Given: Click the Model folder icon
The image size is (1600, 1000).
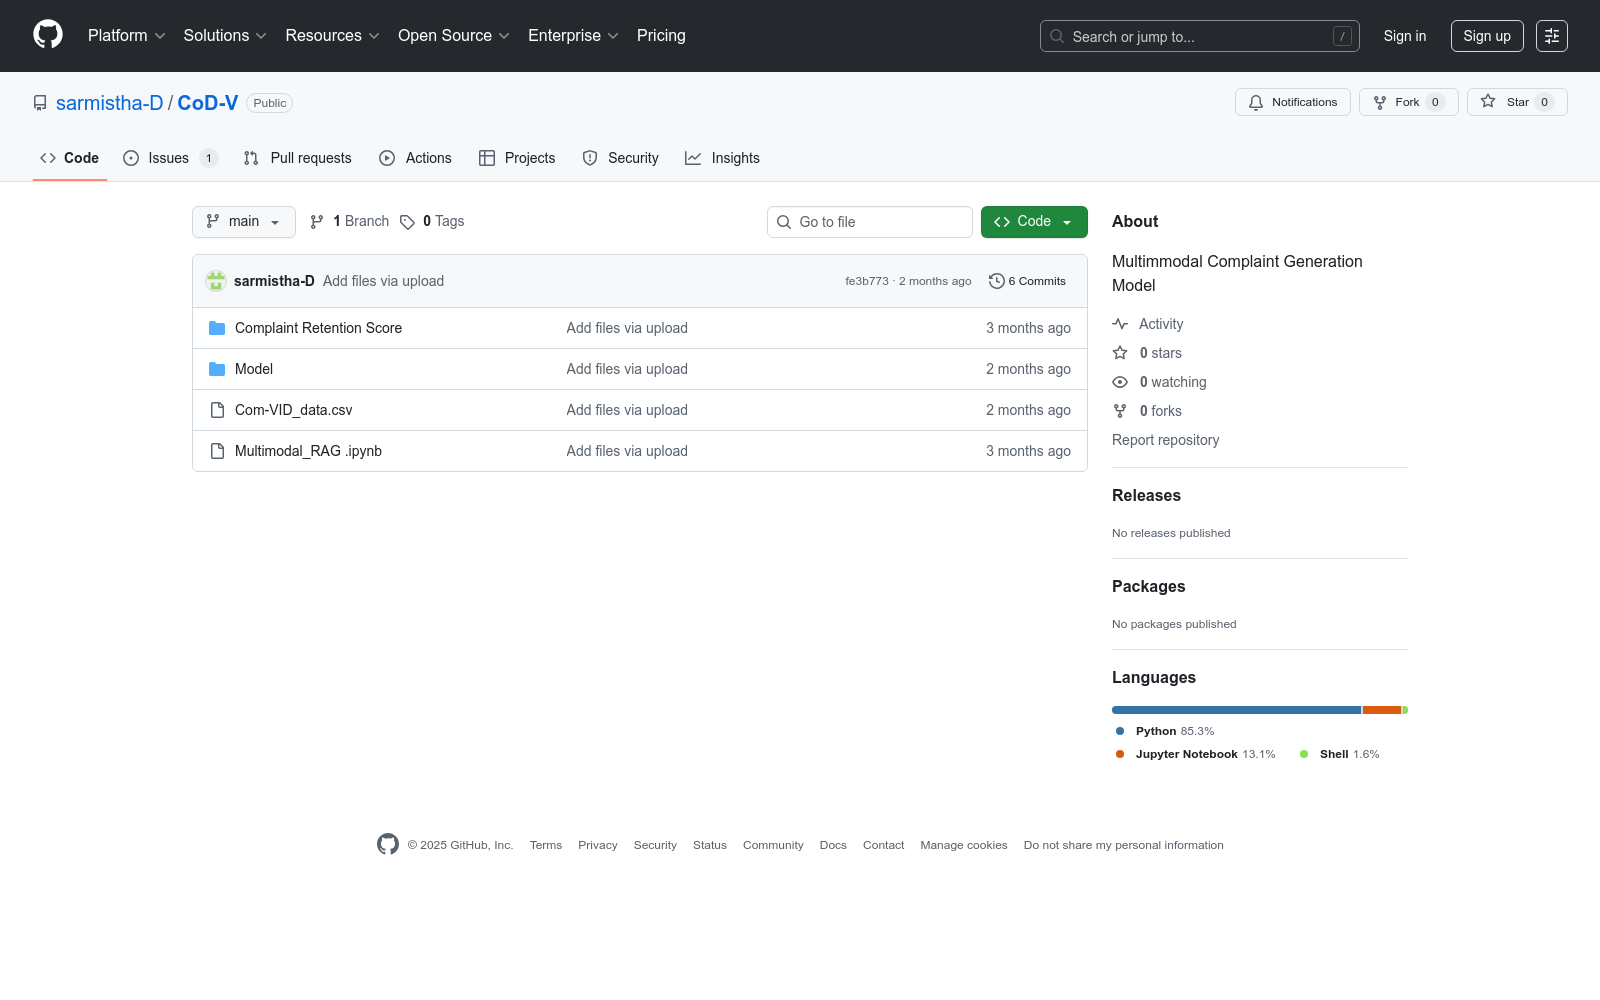Looking at the screenshot, I should (217, 369).
